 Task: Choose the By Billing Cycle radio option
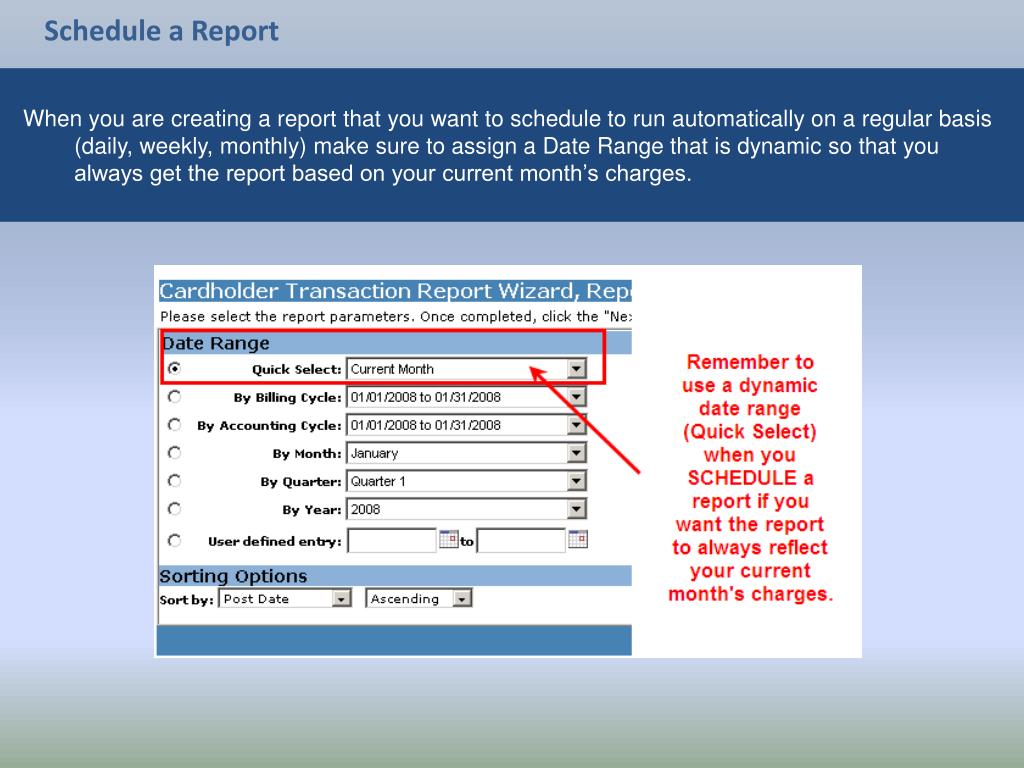(174, 396)
